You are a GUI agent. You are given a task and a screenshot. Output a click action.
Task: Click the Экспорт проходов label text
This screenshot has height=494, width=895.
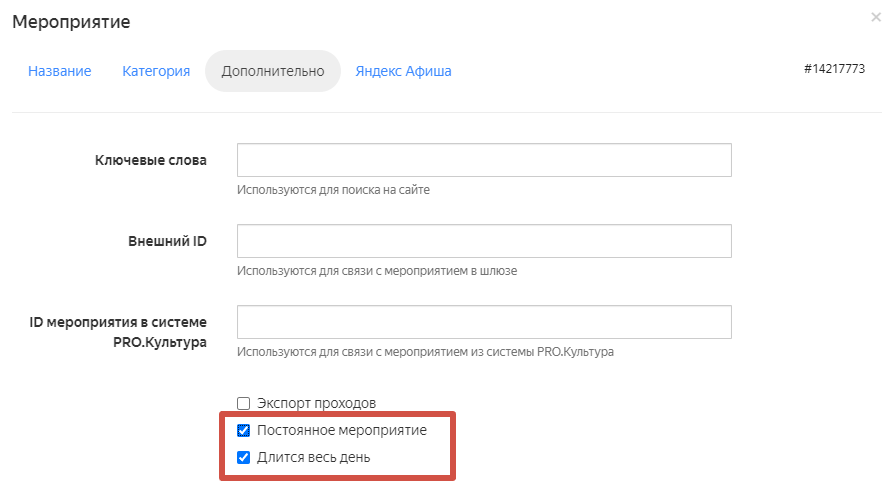pyautogui.click(x=316, y=403)
